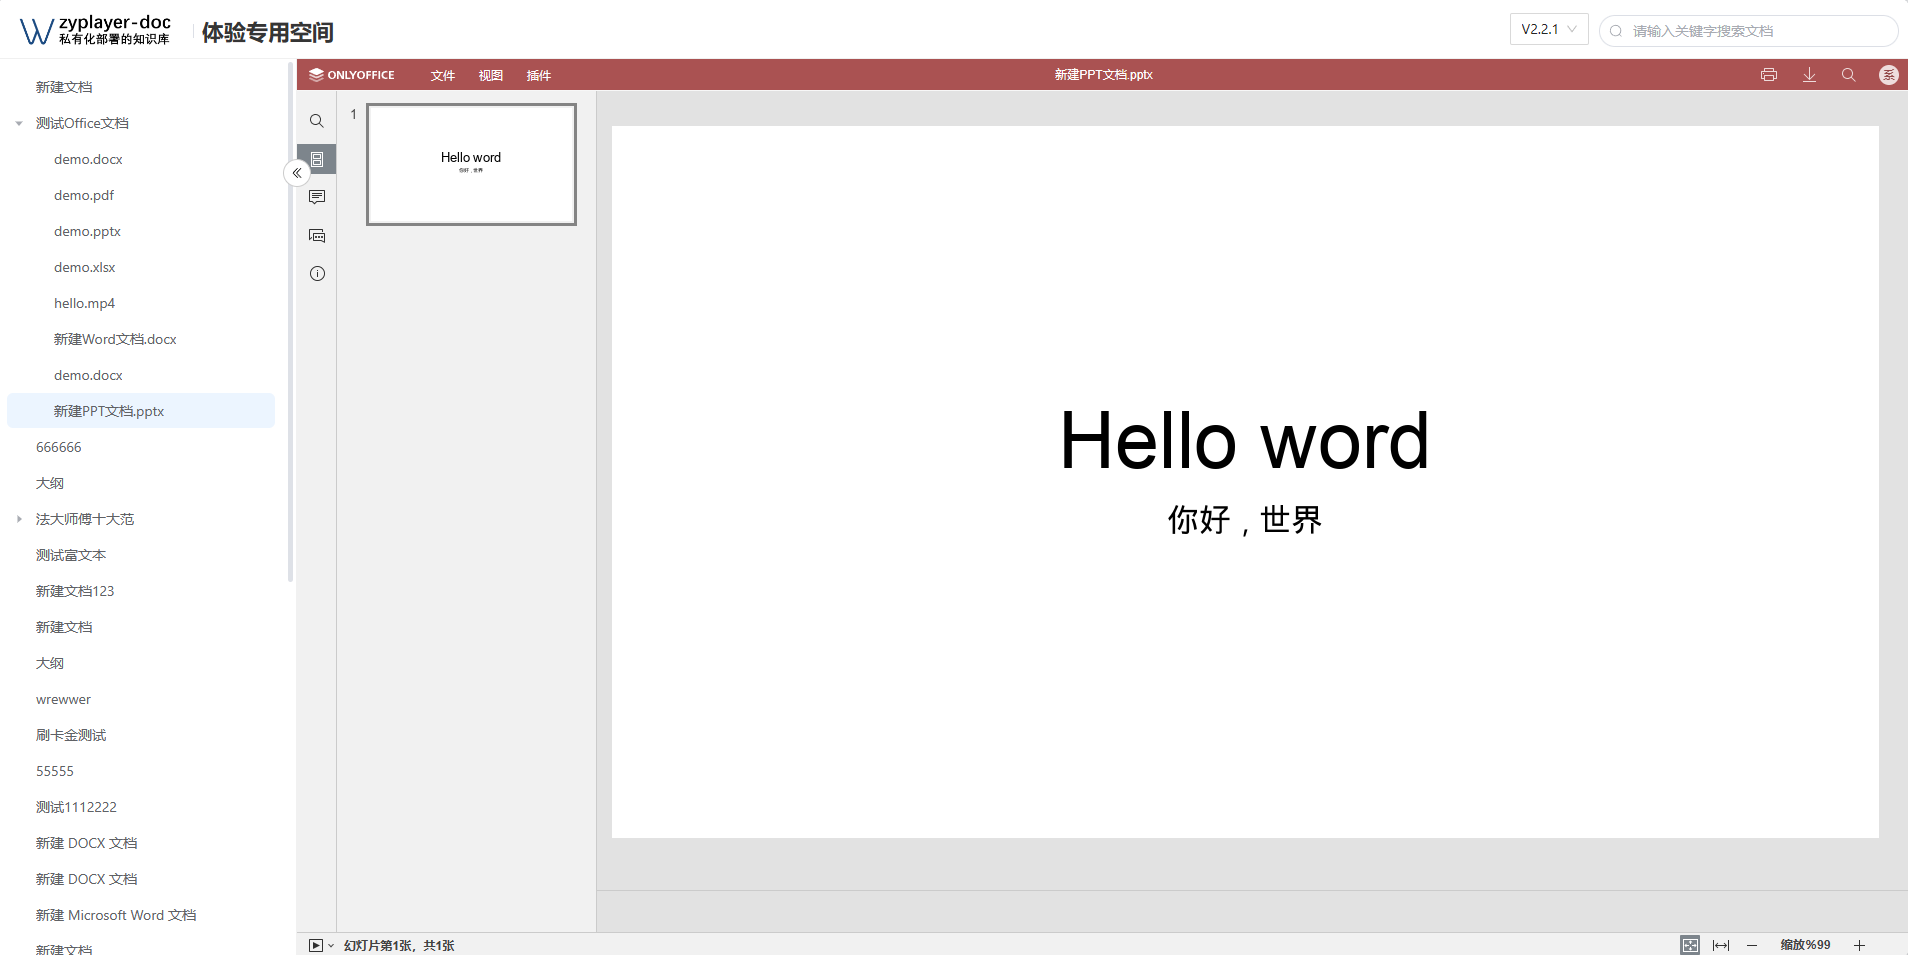Select slide 1 thumbnail
Image resolution: width=1908 pixels, height=955 pixels.
tap(471, 164)
